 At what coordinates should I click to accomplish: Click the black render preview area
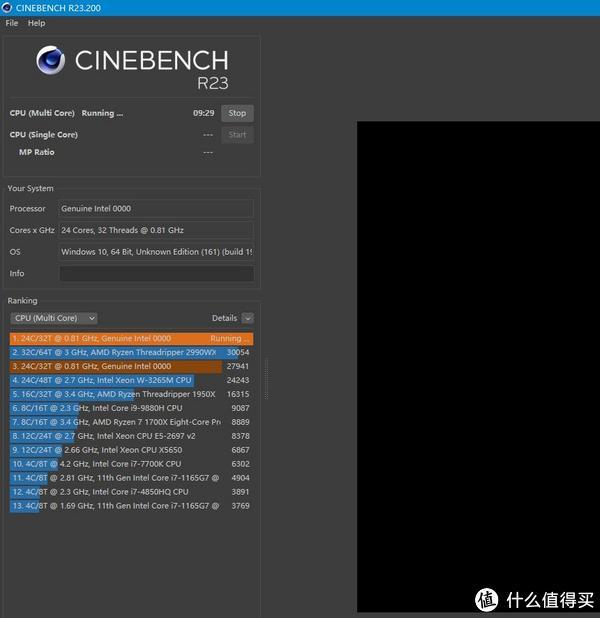pyautogui.click(x=478, y=367)
